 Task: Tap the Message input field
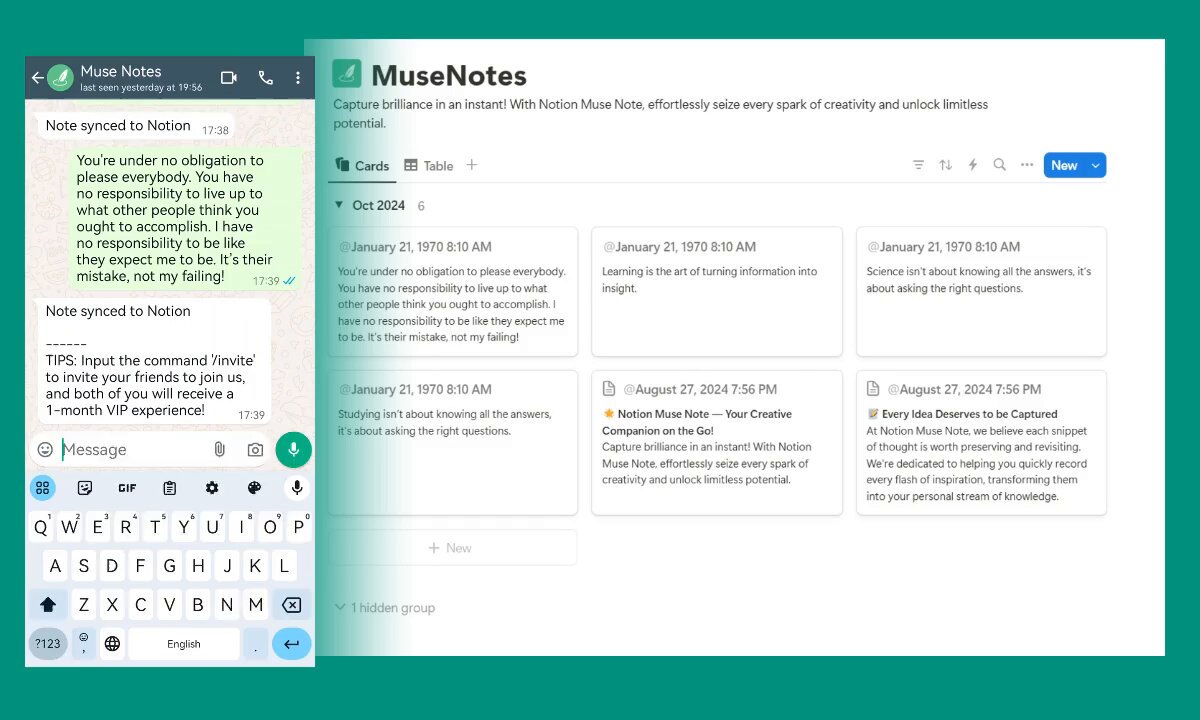(134, 450)
